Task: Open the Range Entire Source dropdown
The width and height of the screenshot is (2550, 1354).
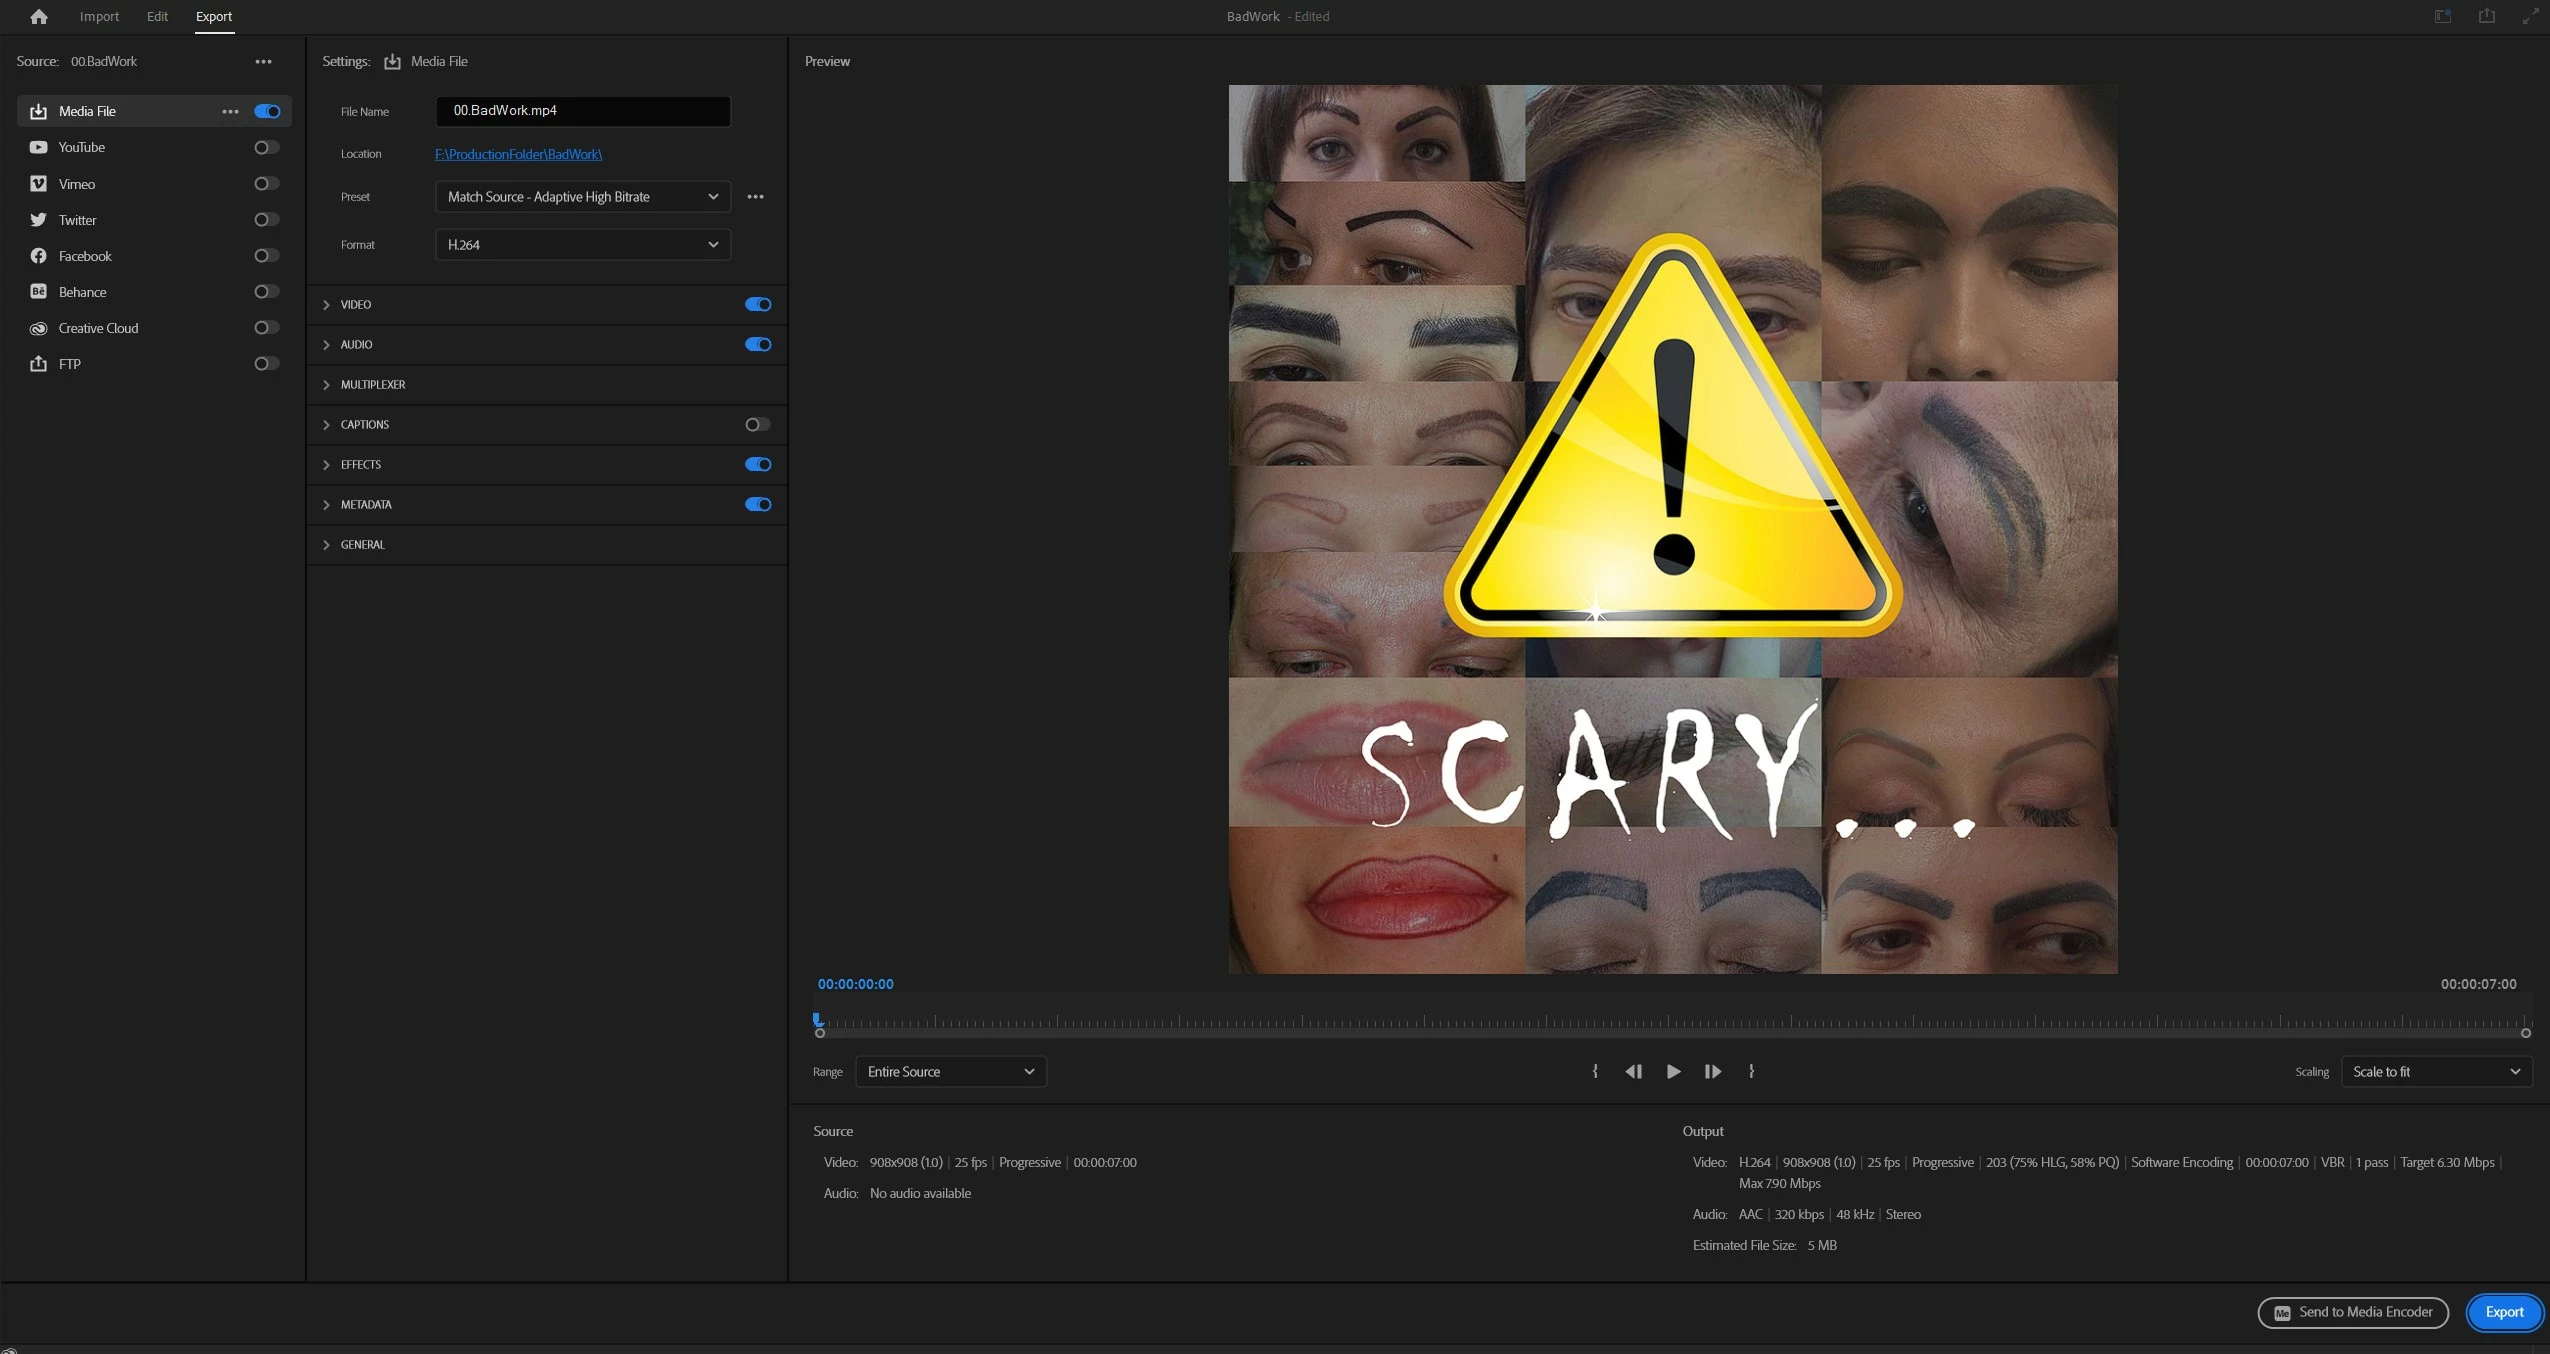Action: click(950, 1071)
